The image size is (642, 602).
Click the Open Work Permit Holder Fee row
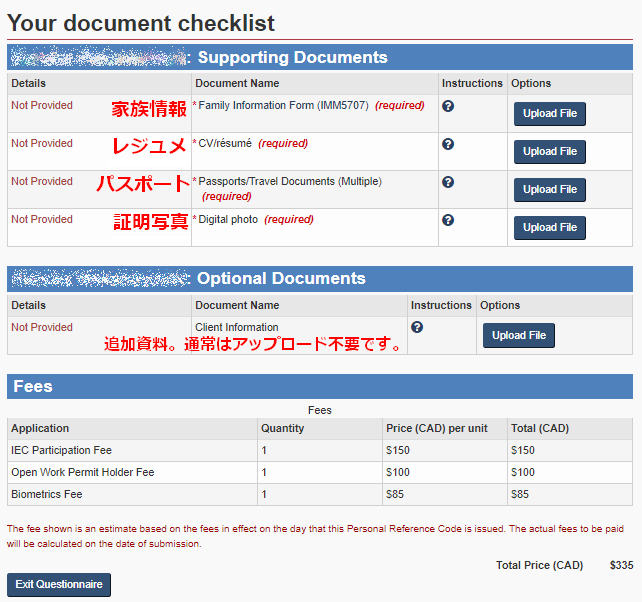(x=320, y=473)
